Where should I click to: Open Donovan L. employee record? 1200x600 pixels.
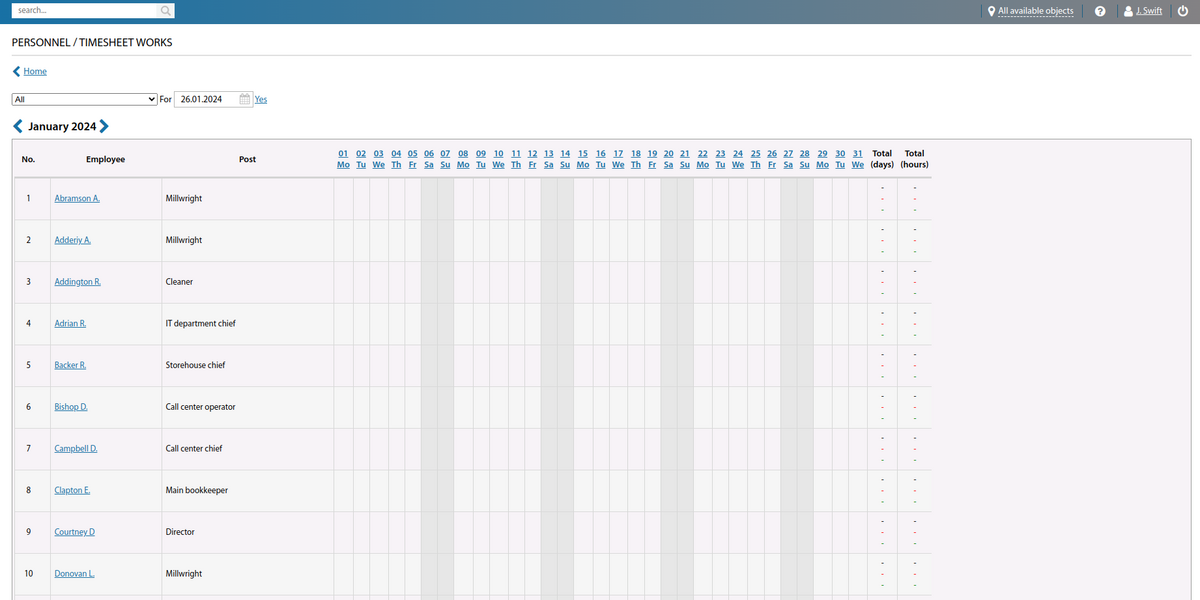coord(73,573)
